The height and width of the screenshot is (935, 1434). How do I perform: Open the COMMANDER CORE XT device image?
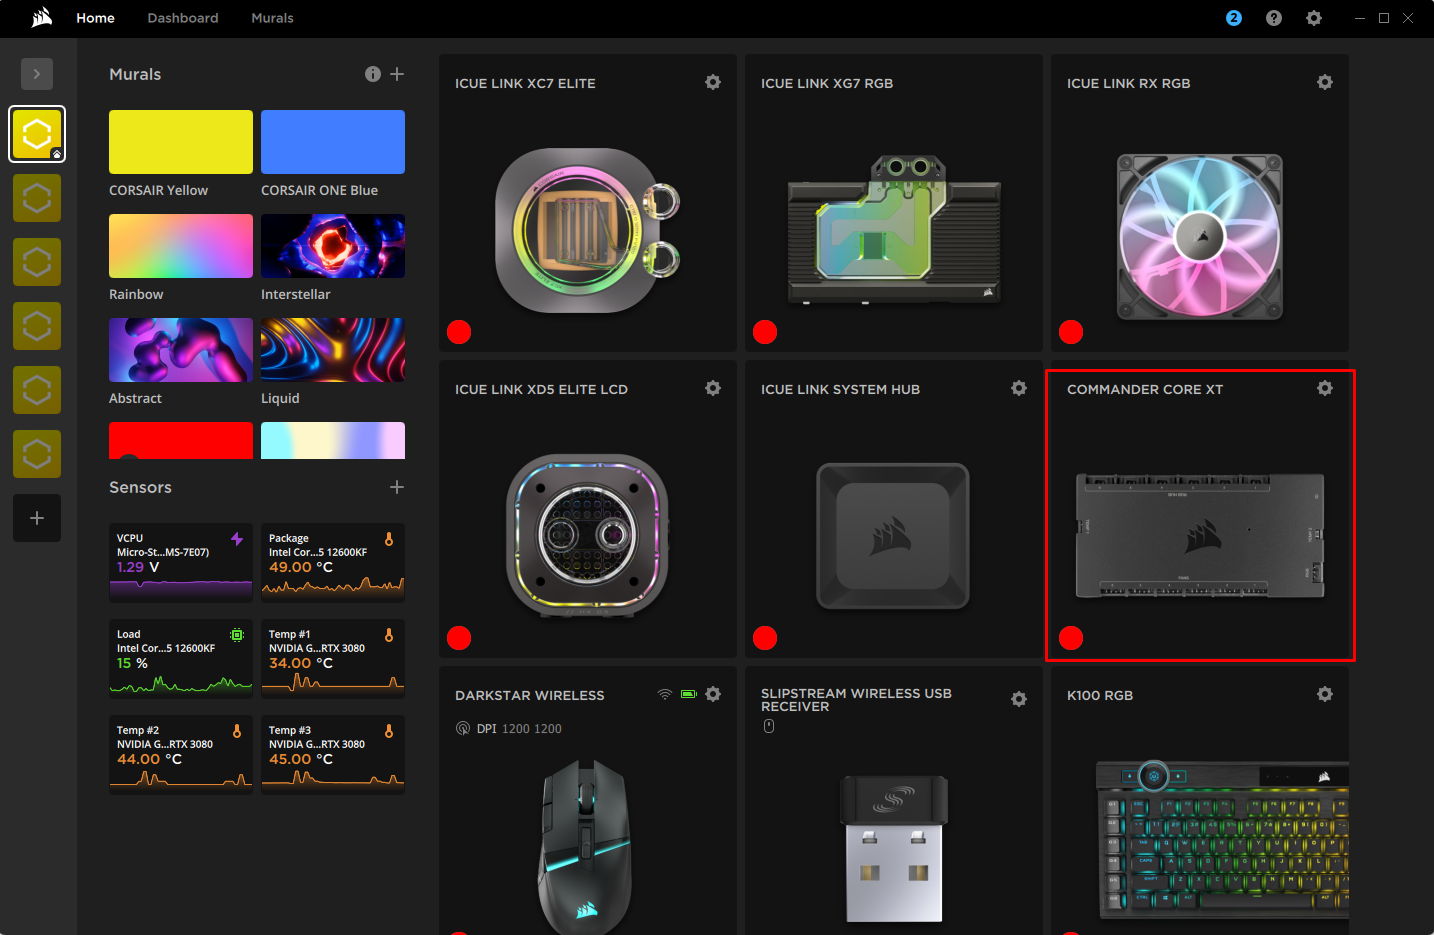click(1200, 536)
